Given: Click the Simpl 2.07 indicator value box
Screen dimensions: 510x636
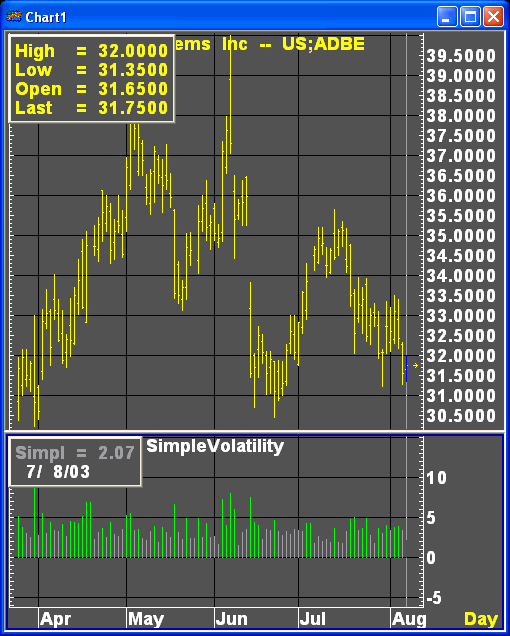Looking at the screenshot, I should [75, 462].
